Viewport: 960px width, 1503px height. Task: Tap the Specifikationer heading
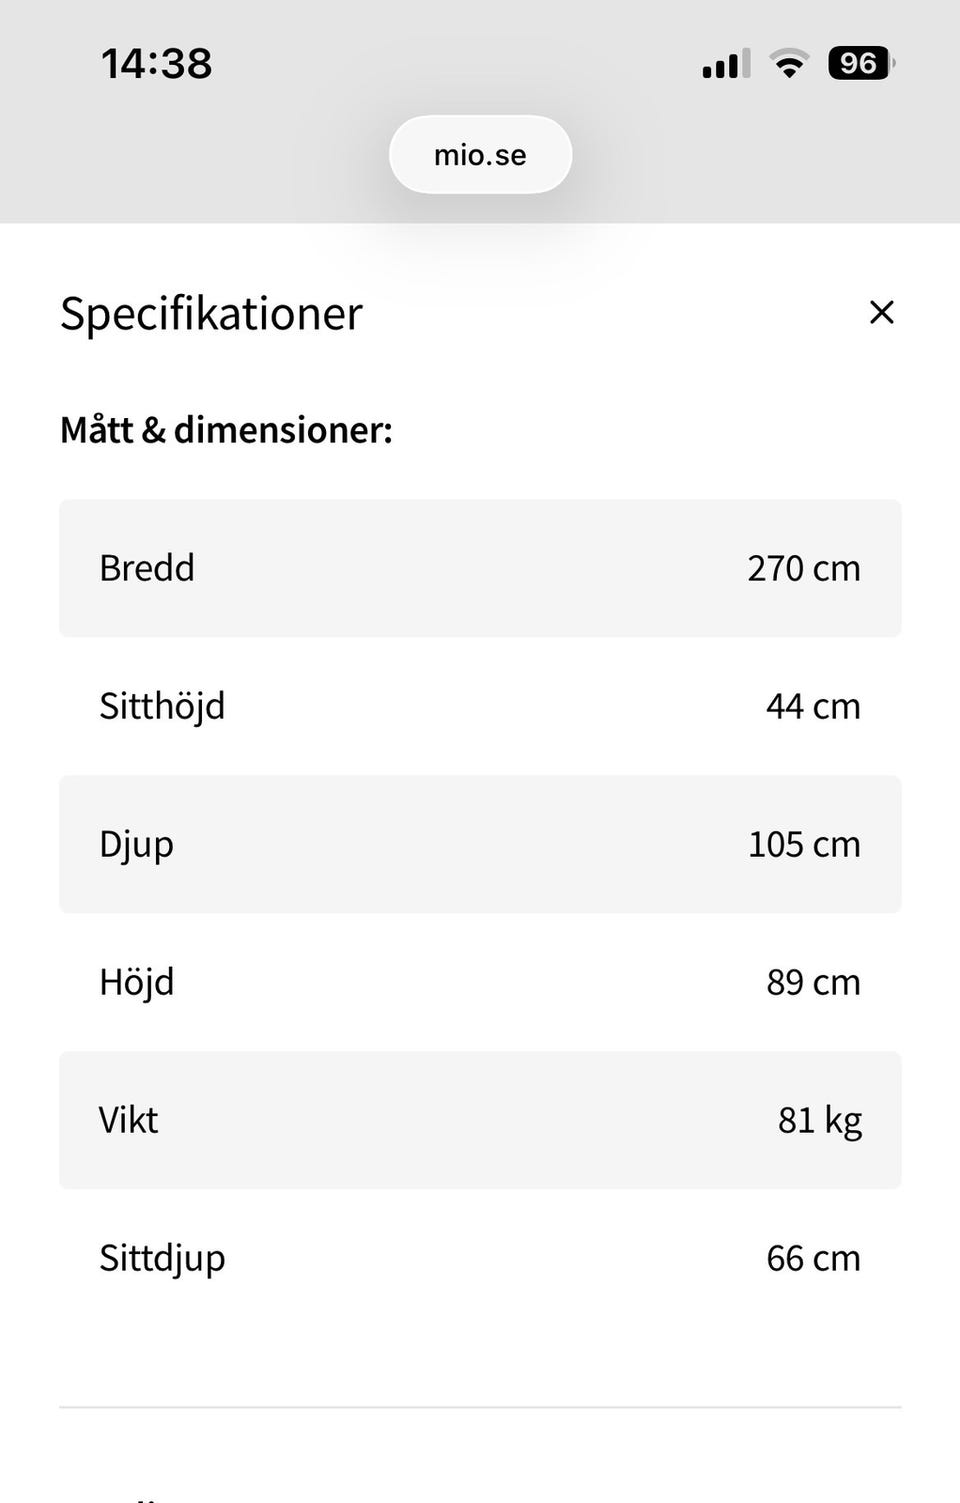211,313
